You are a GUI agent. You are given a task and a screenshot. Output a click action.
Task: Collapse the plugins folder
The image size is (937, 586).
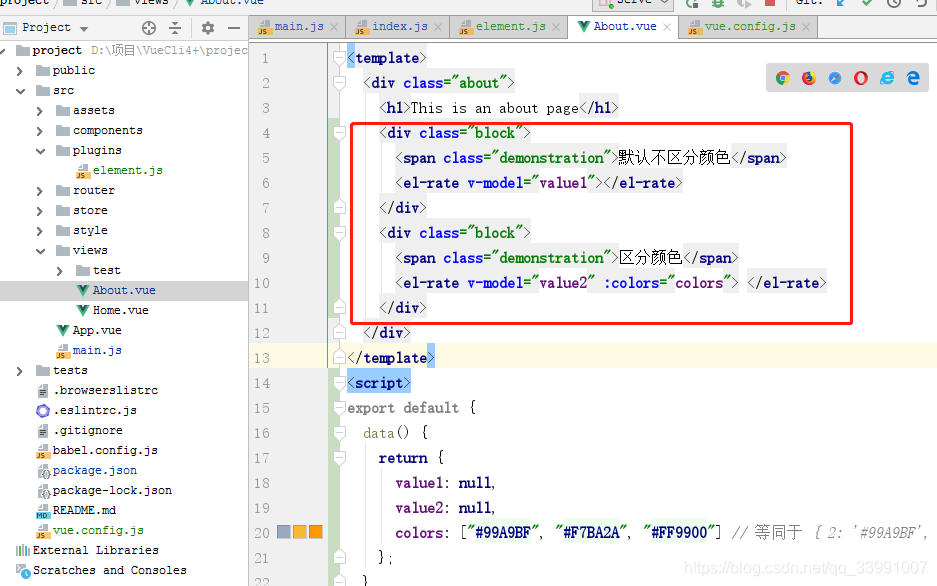(40, 151)
